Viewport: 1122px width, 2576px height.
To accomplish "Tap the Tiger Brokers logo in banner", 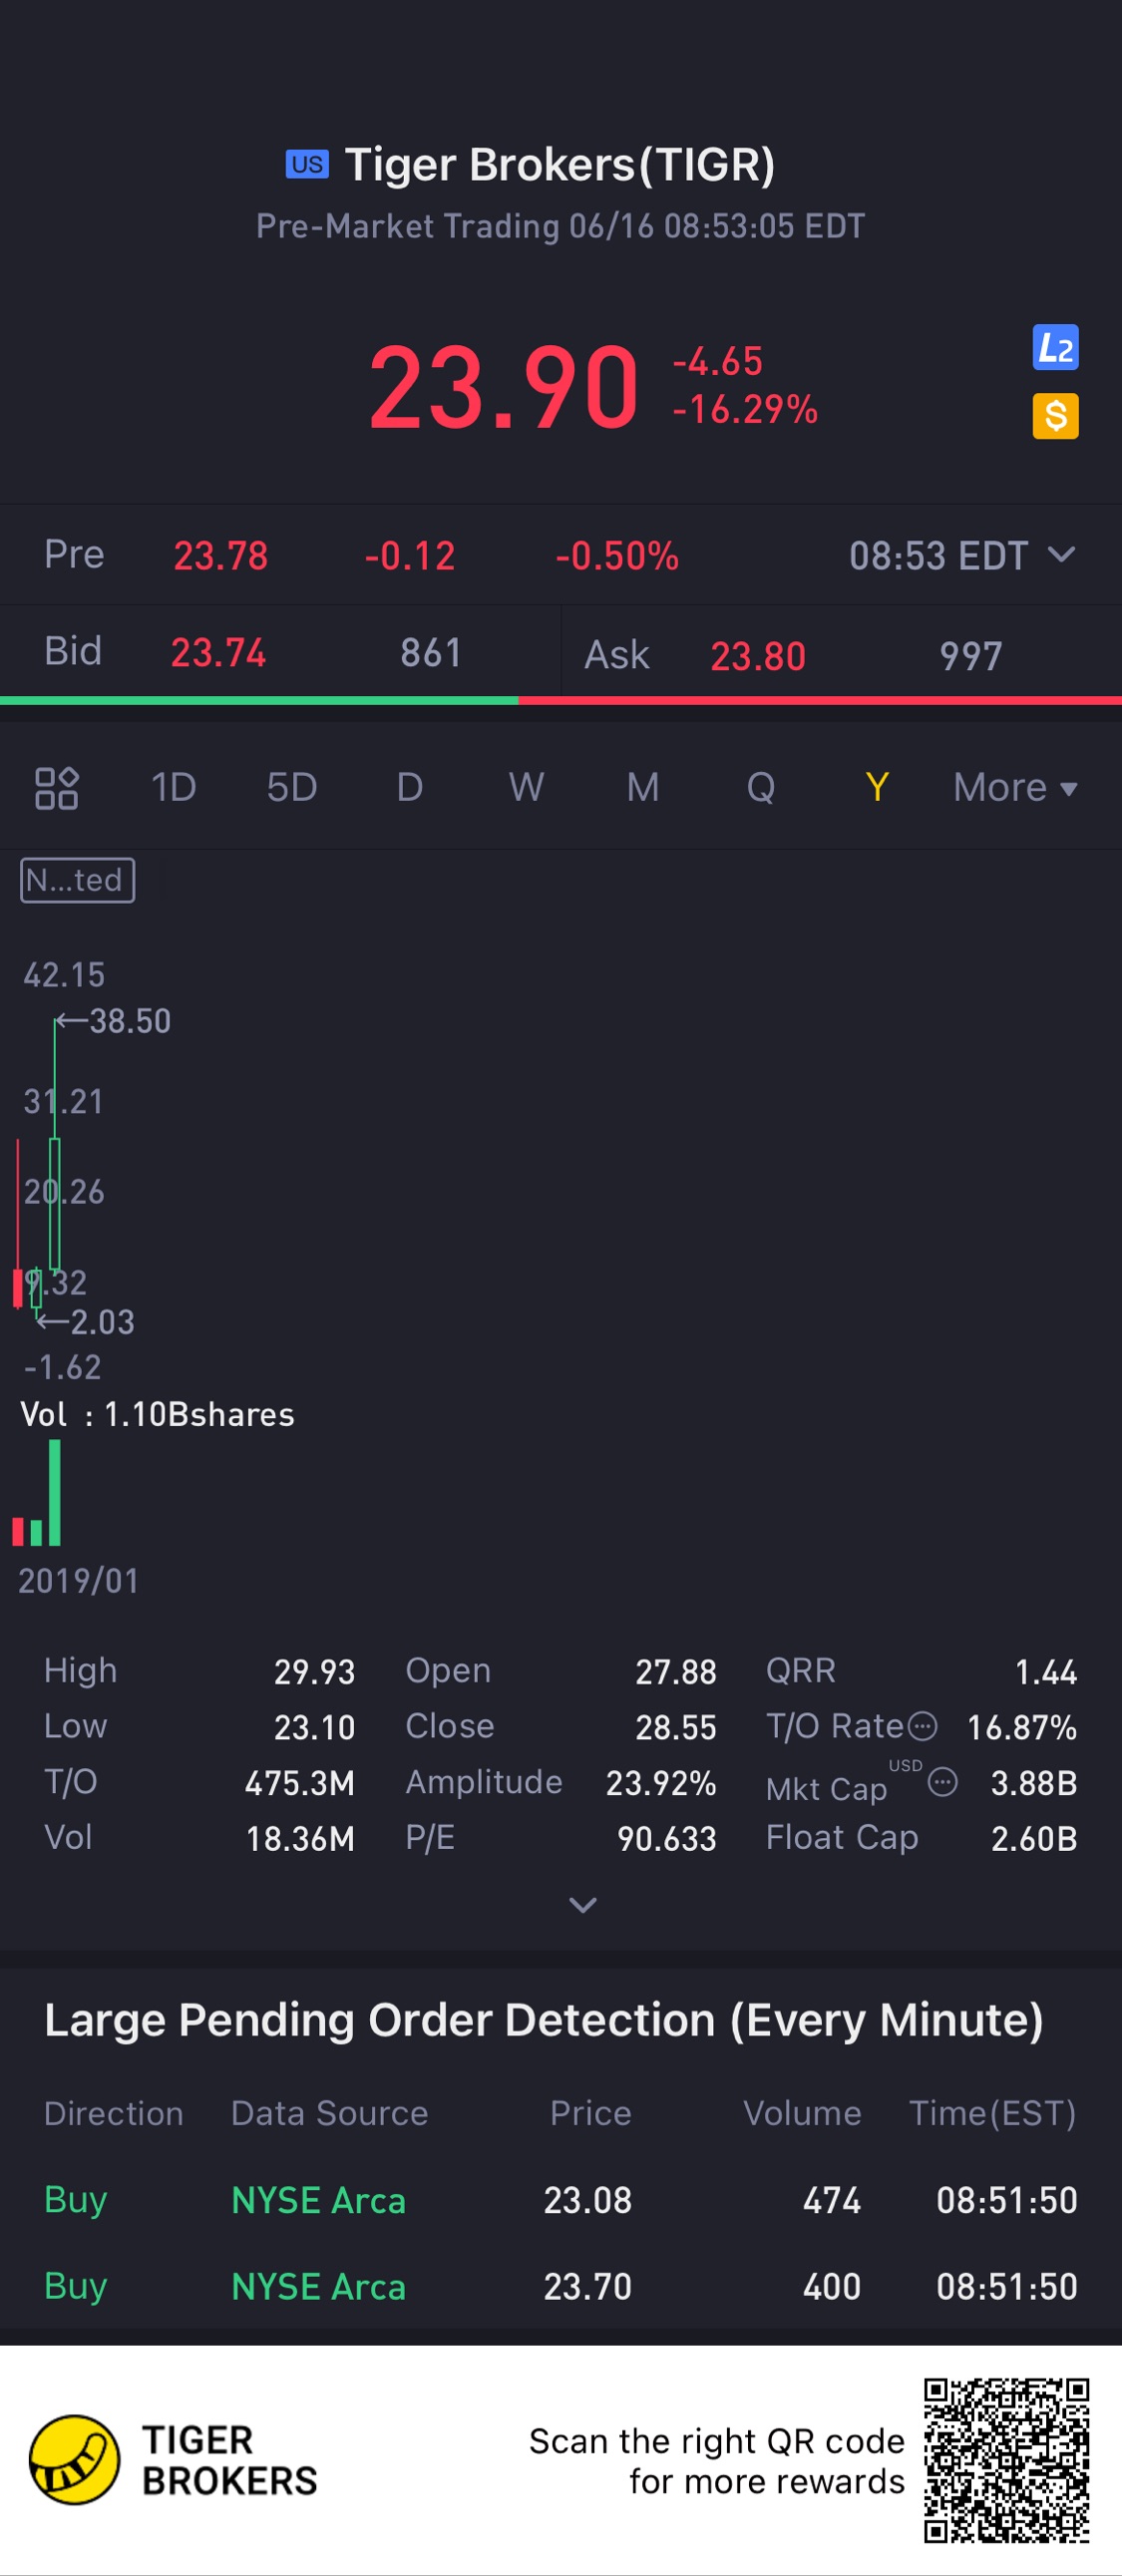I will click(75, 2460).
